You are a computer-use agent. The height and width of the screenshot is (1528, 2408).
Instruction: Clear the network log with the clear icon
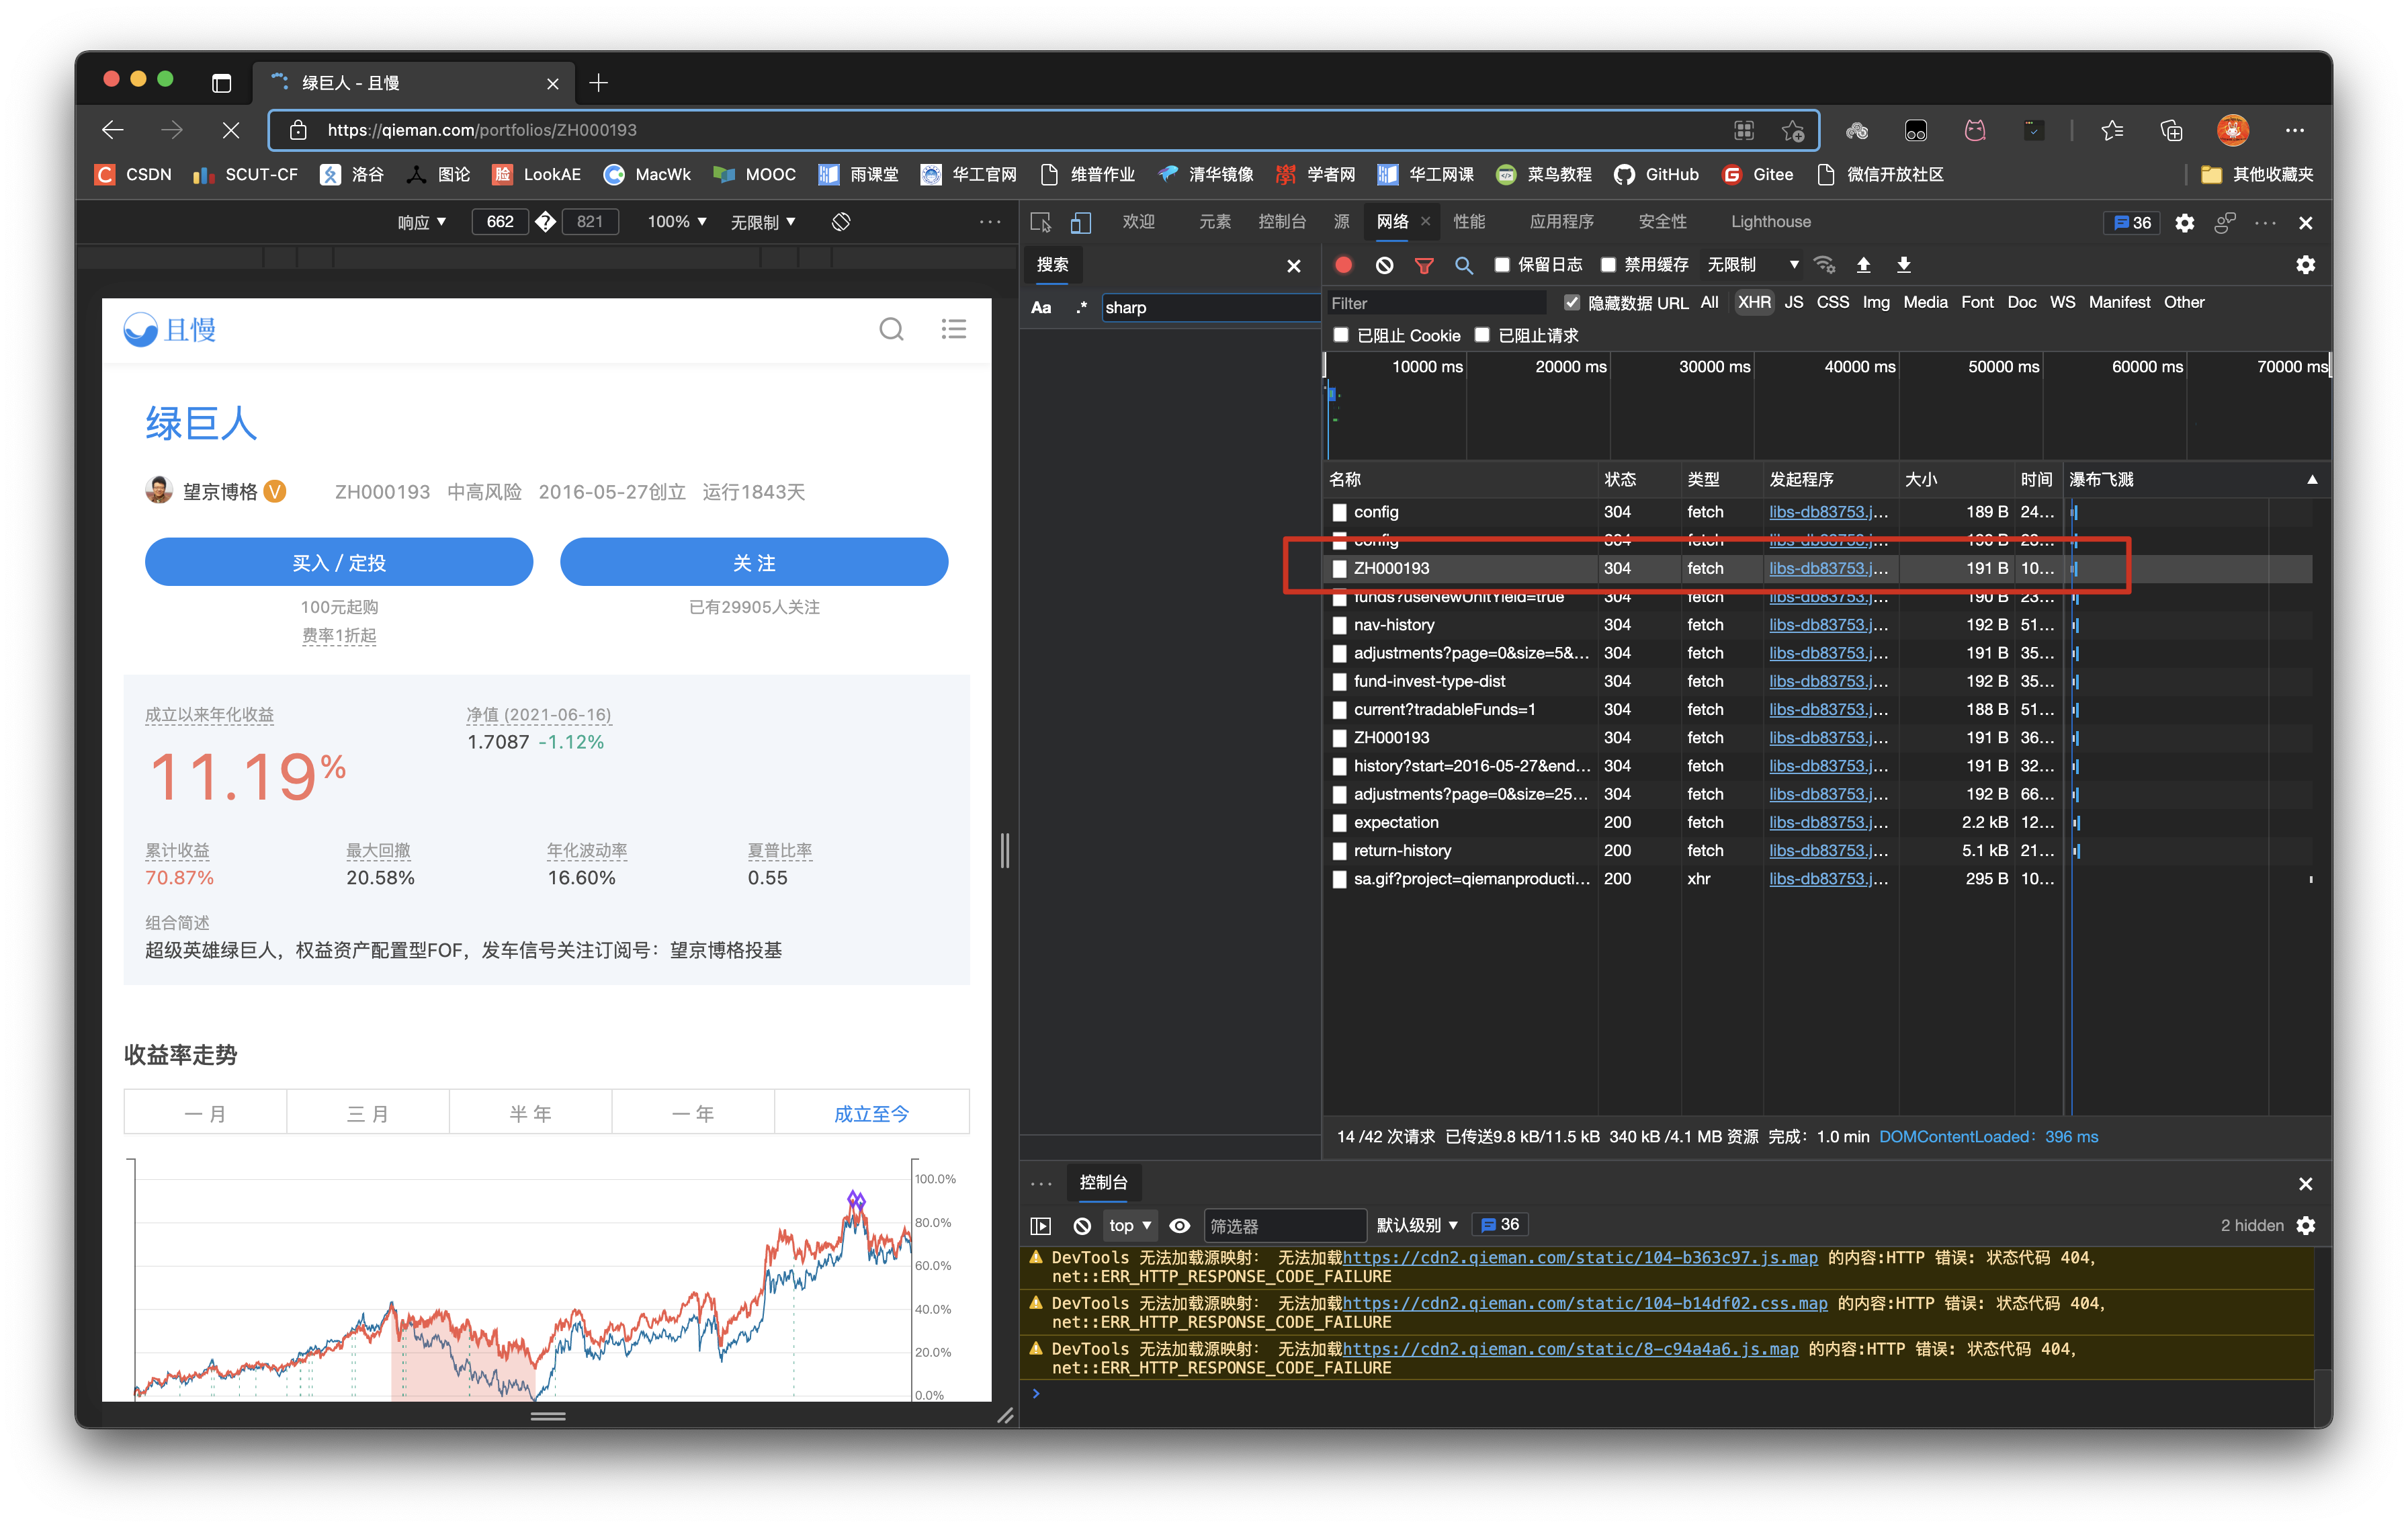[x=1384, y=265]
